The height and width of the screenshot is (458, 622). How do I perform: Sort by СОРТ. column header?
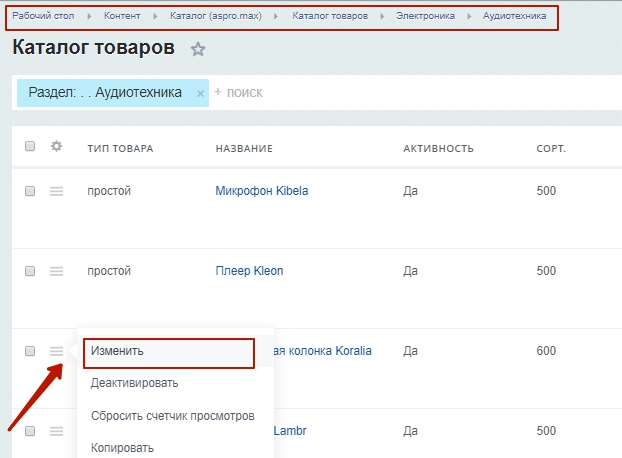pos(551,149)
